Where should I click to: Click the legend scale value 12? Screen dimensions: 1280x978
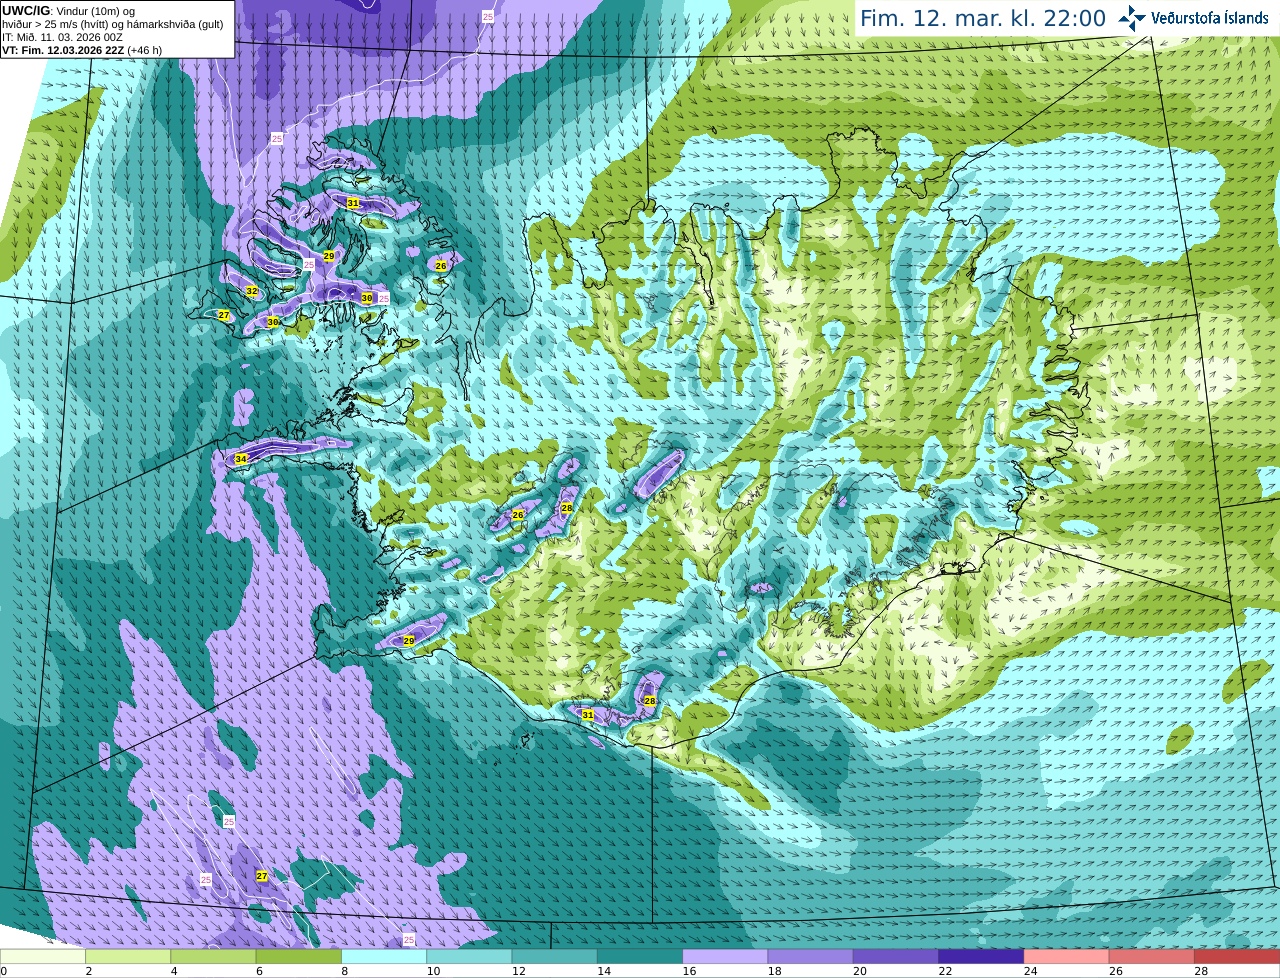(518, 971)
